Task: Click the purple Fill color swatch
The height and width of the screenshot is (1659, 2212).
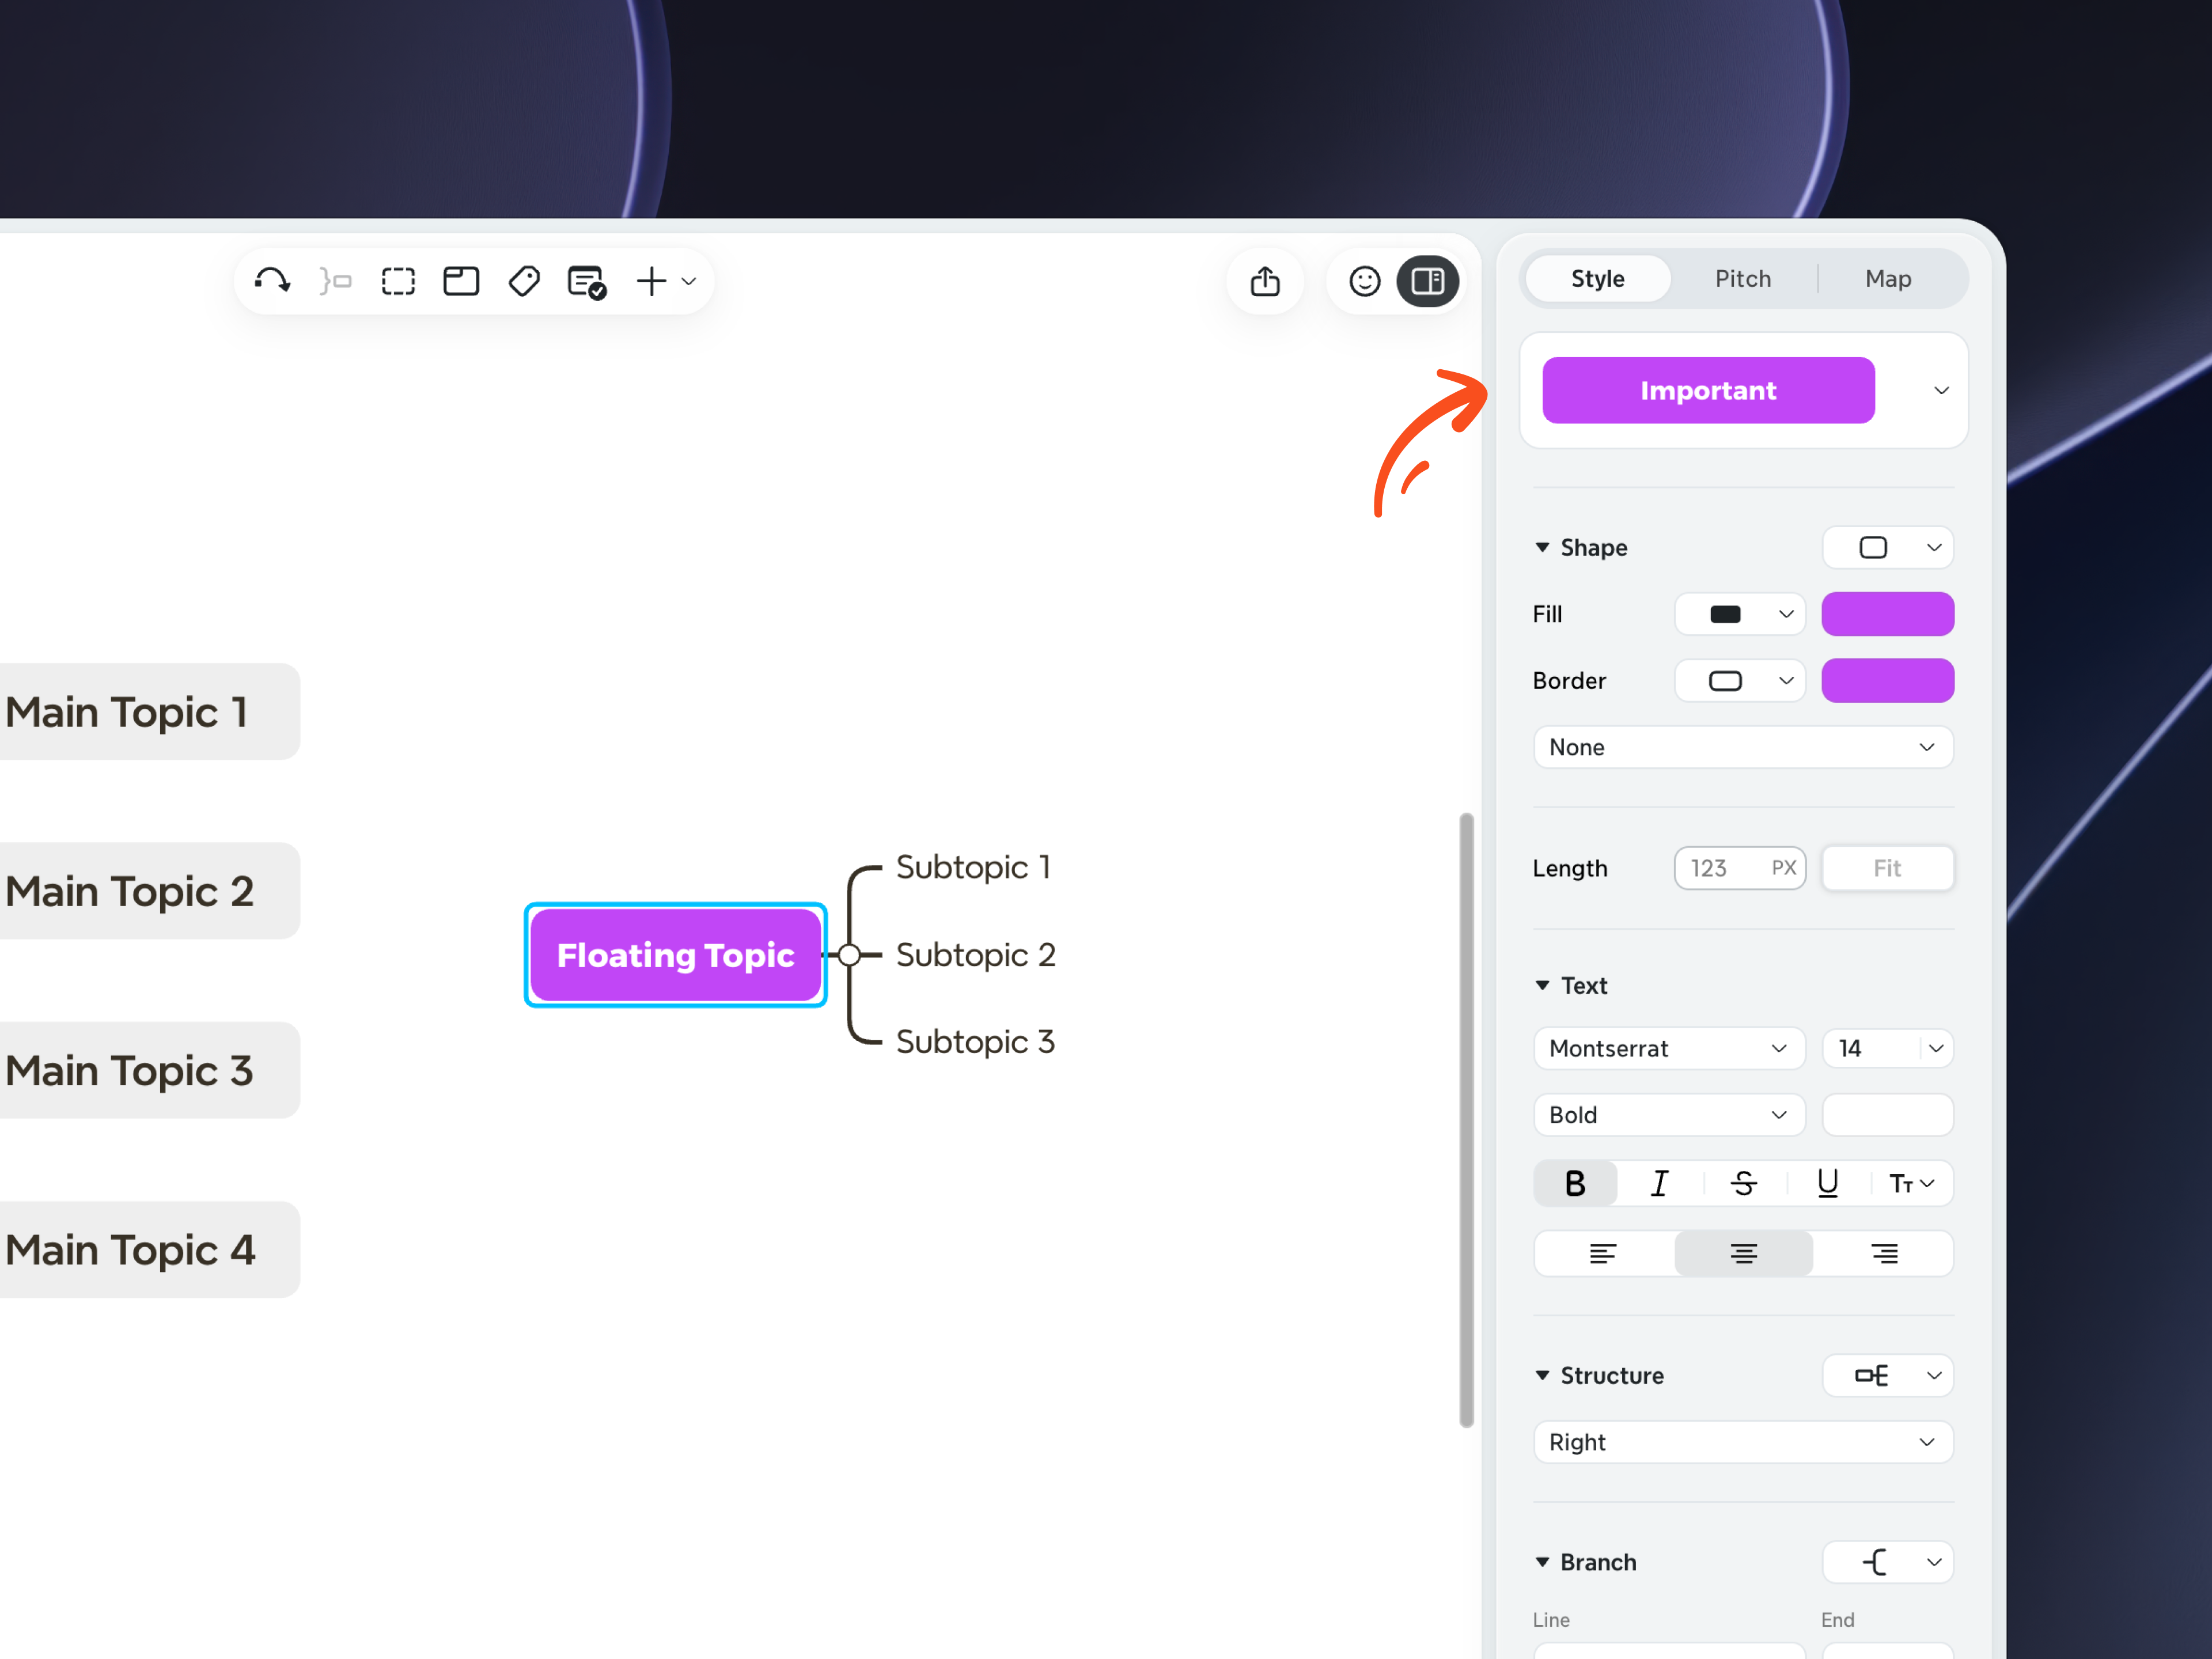Action: coord(1888,614)
